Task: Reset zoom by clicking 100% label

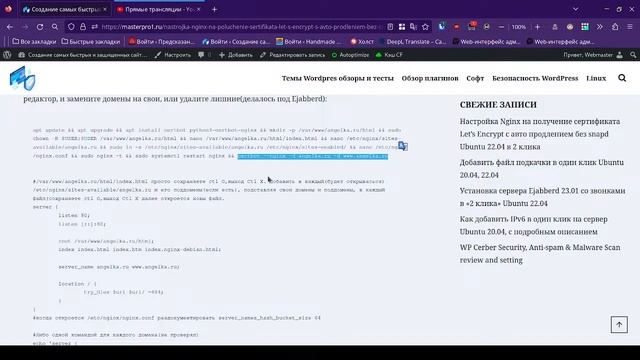Action: click(x=519, y=27)
